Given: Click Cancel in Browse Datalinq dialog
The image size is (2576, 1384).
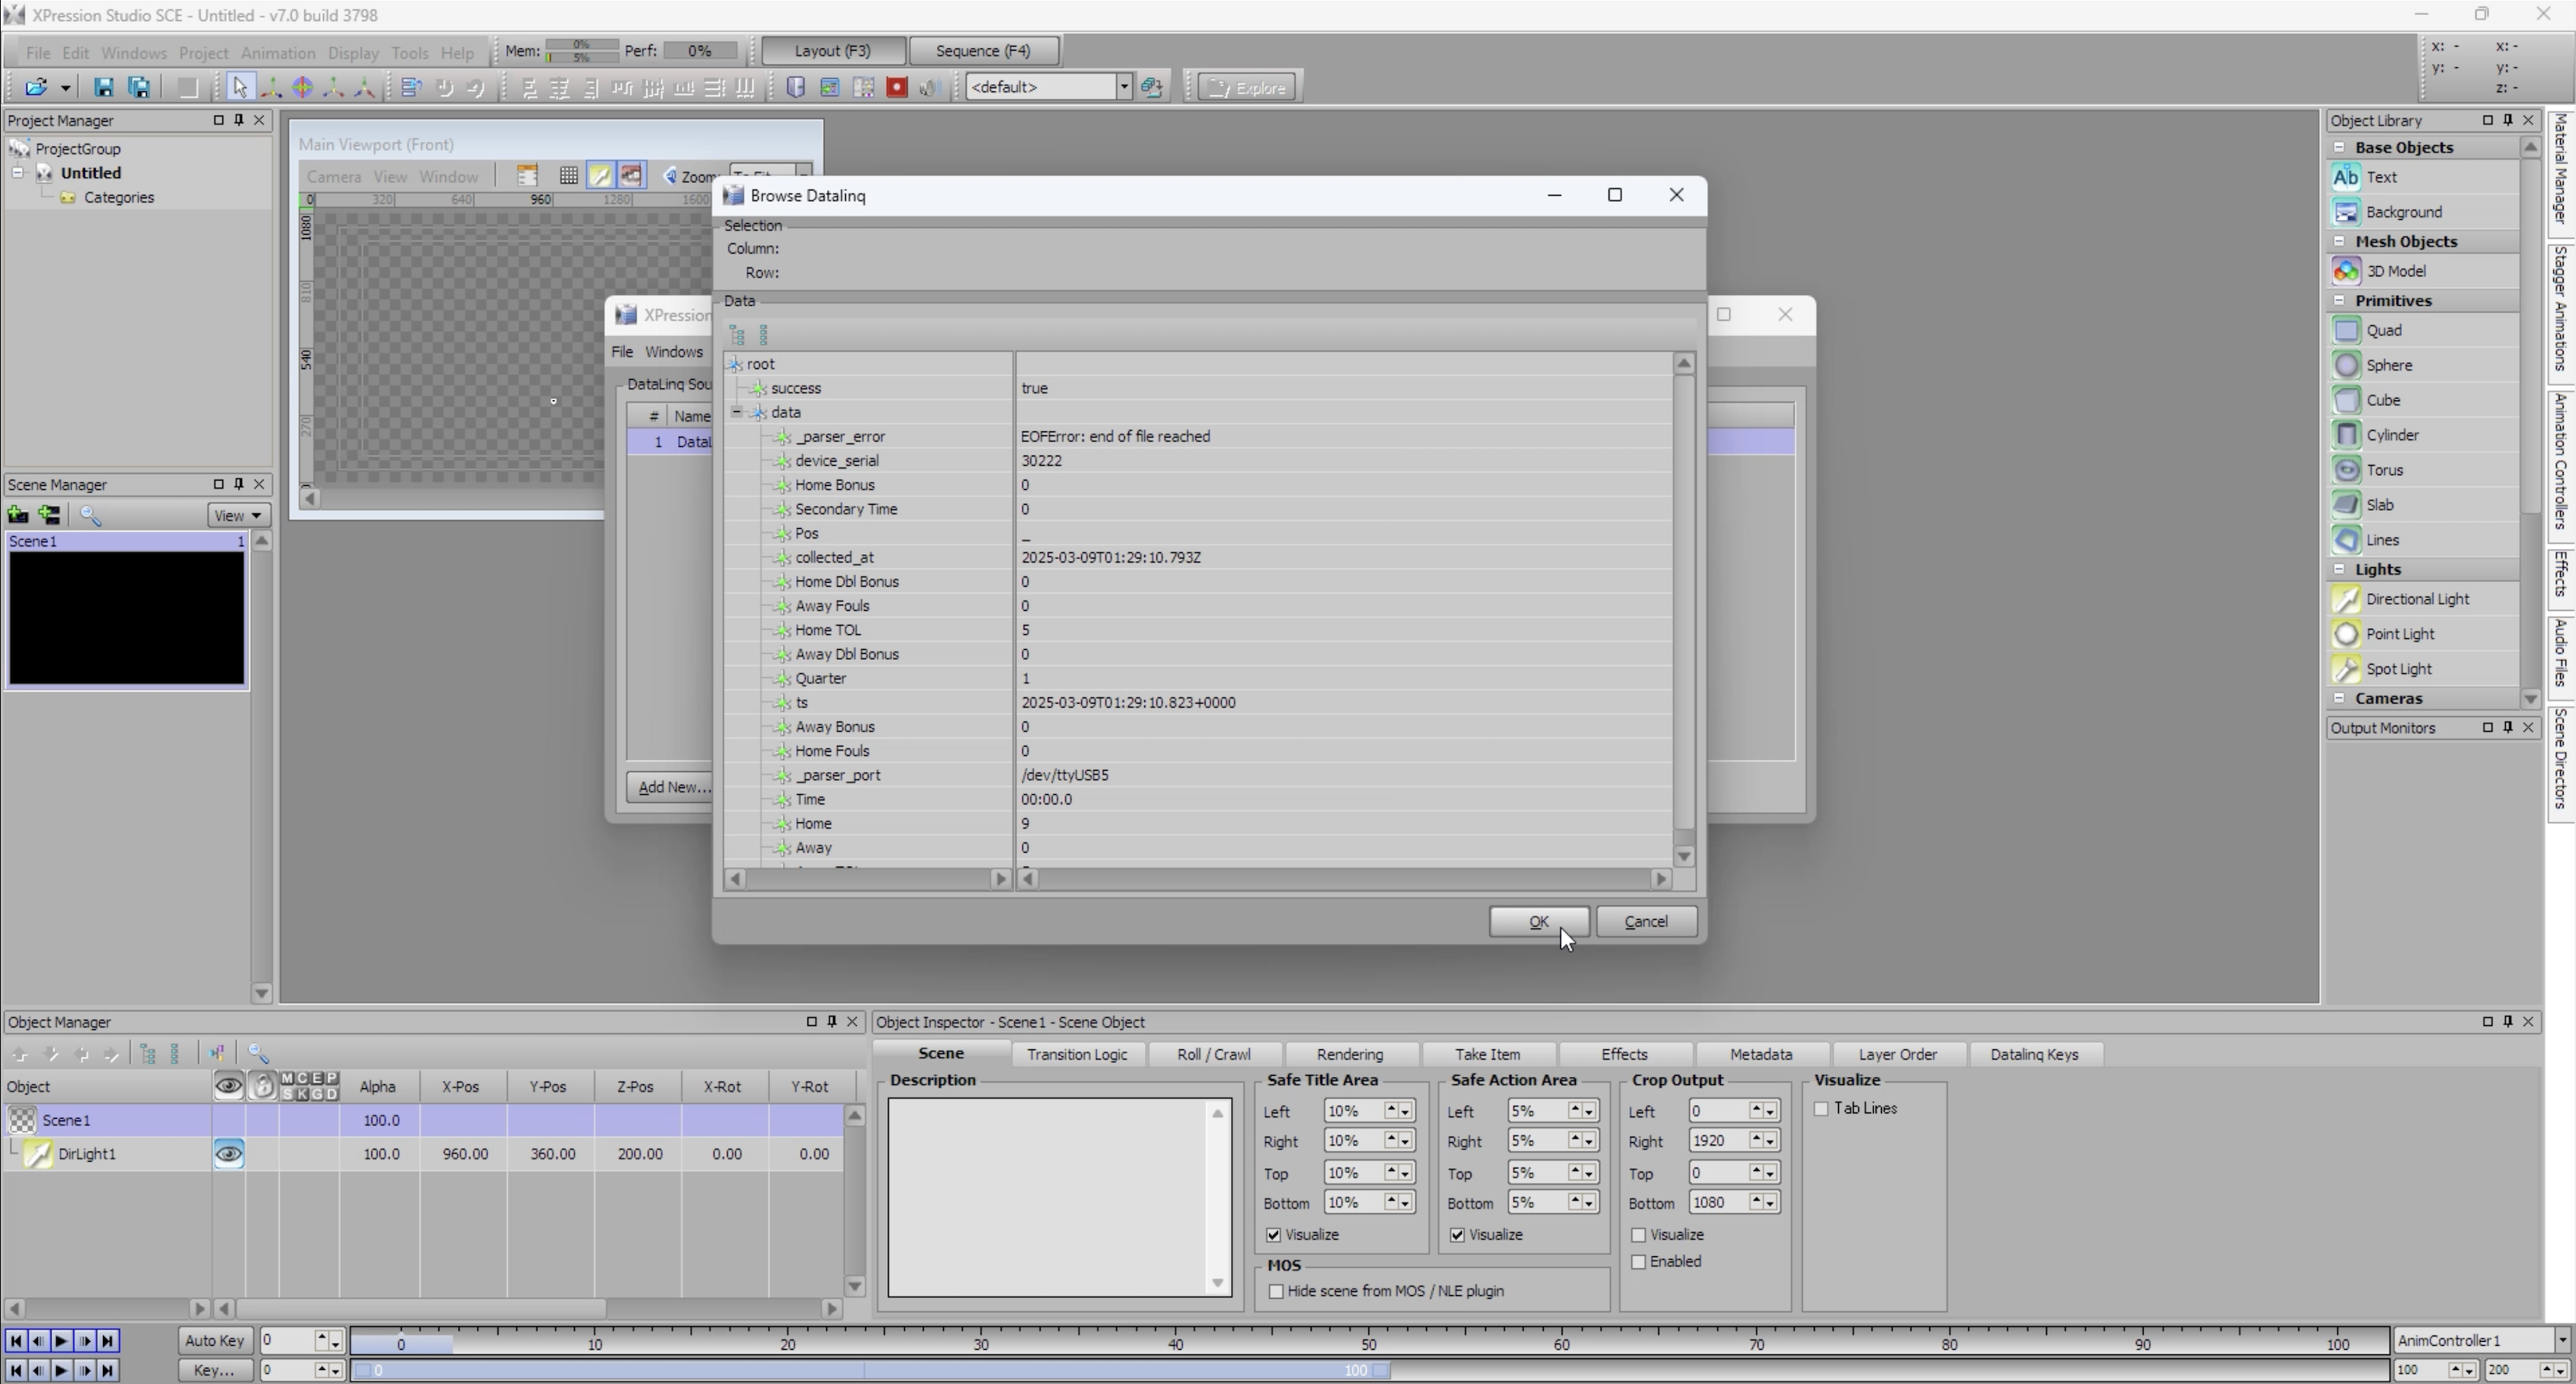Looking at the screenshot, I should pos(1646,922).
